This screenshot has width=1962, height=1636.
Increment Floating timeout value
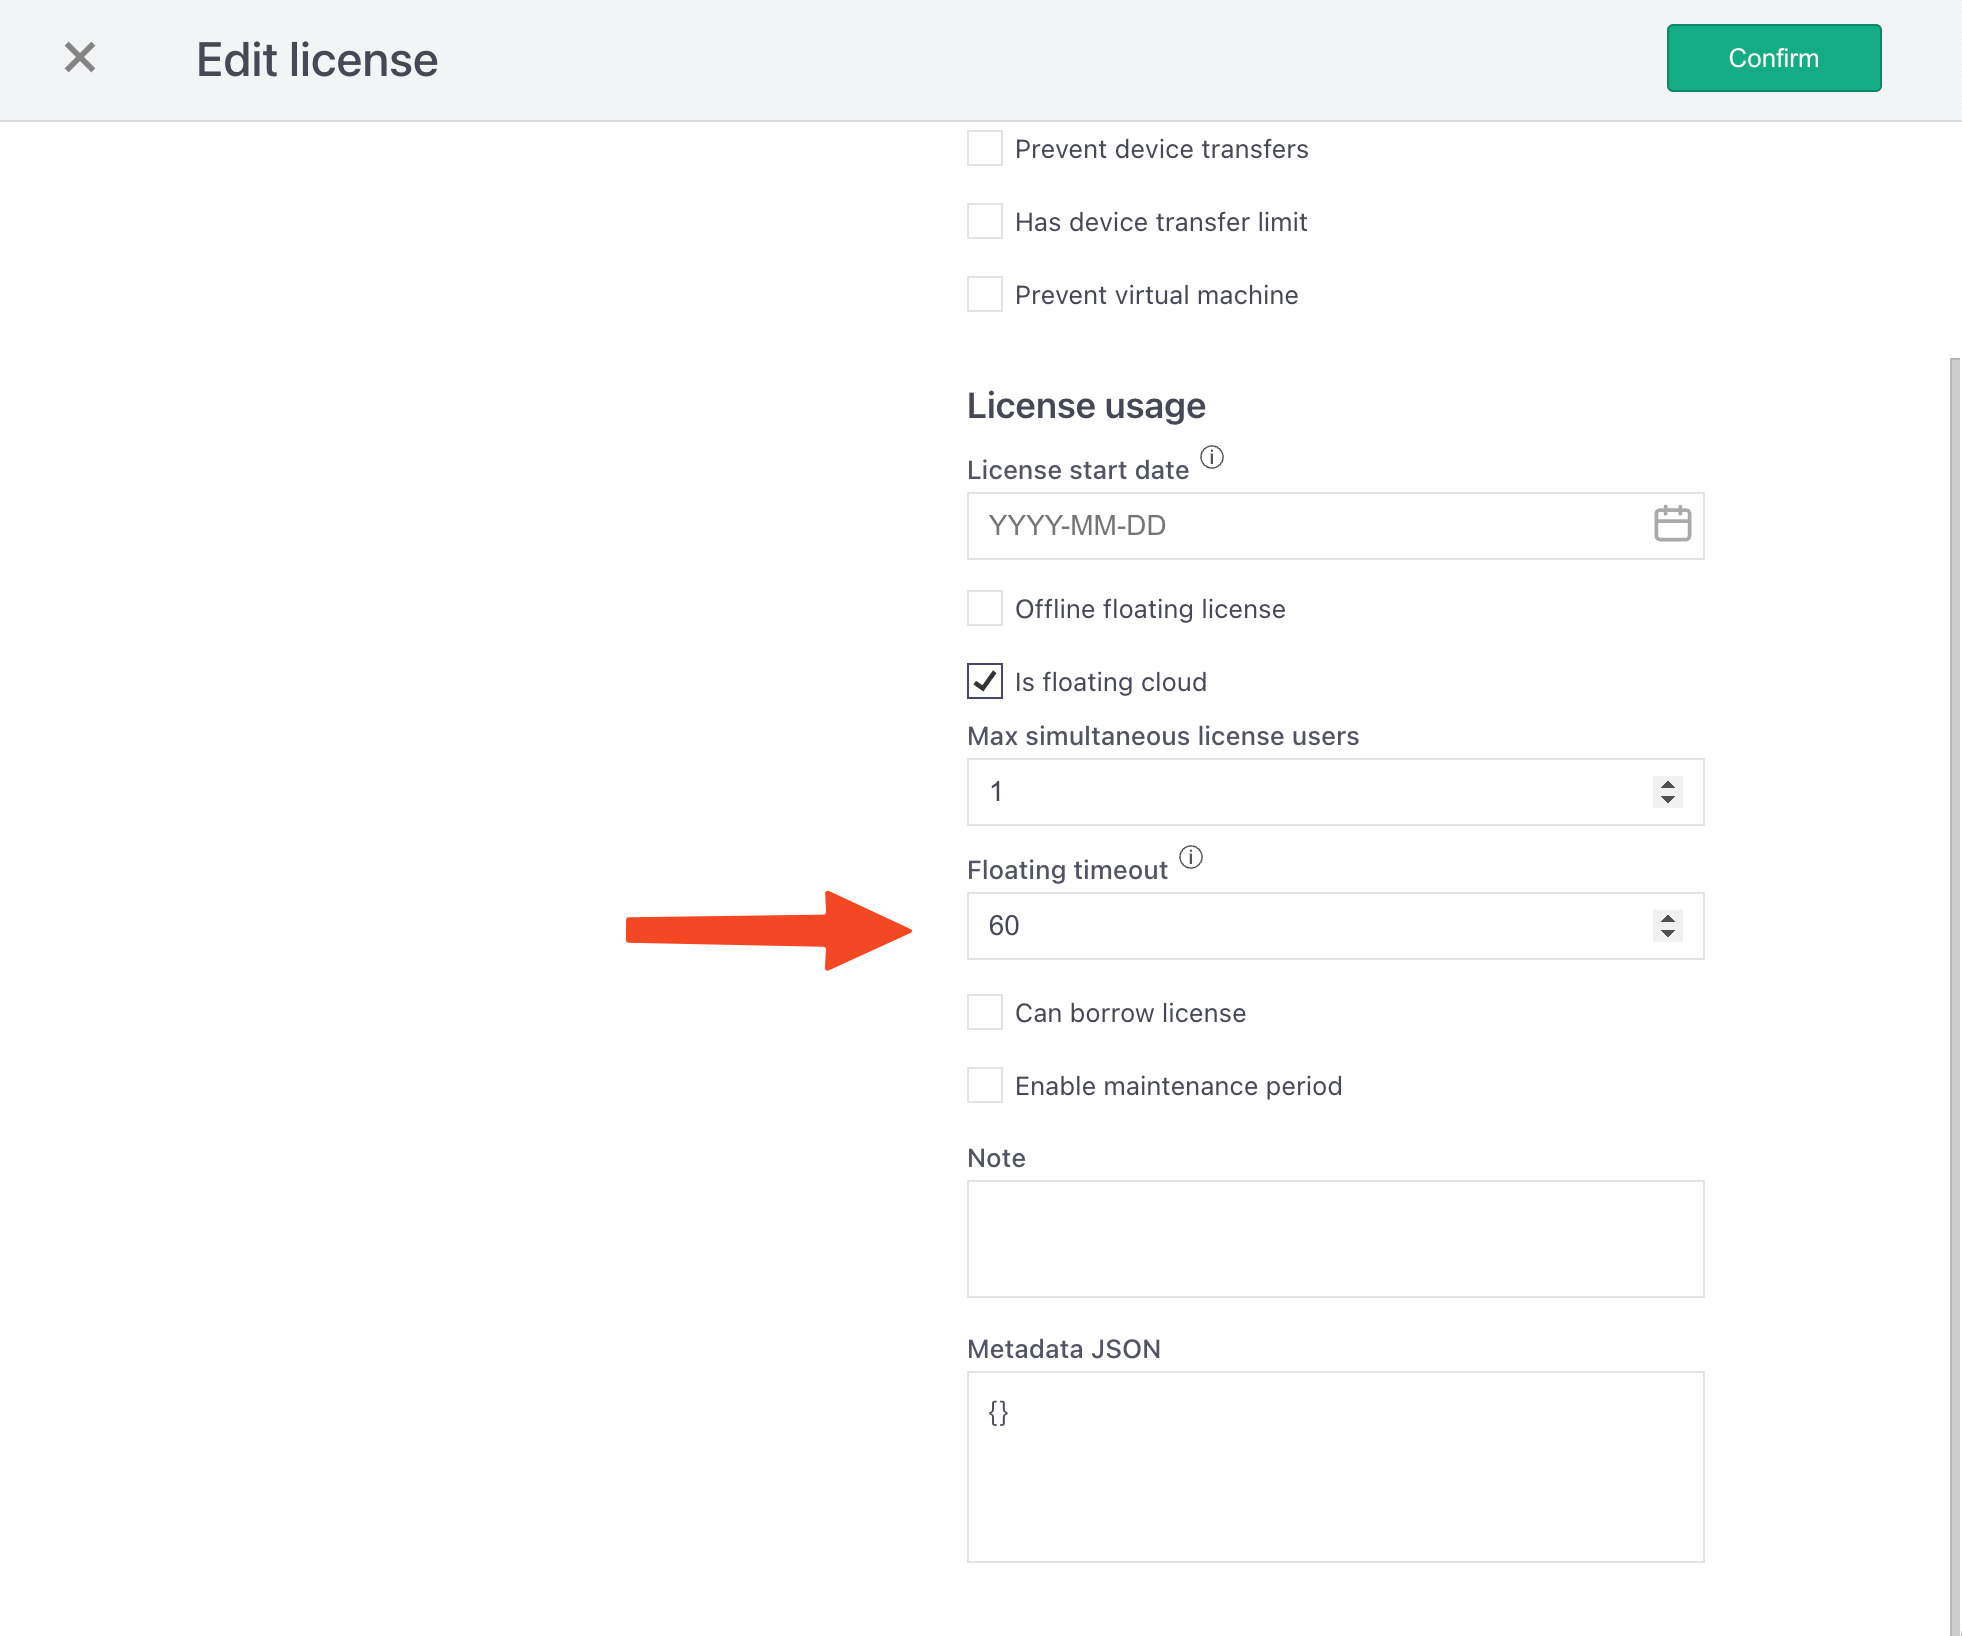point(1667,918)
